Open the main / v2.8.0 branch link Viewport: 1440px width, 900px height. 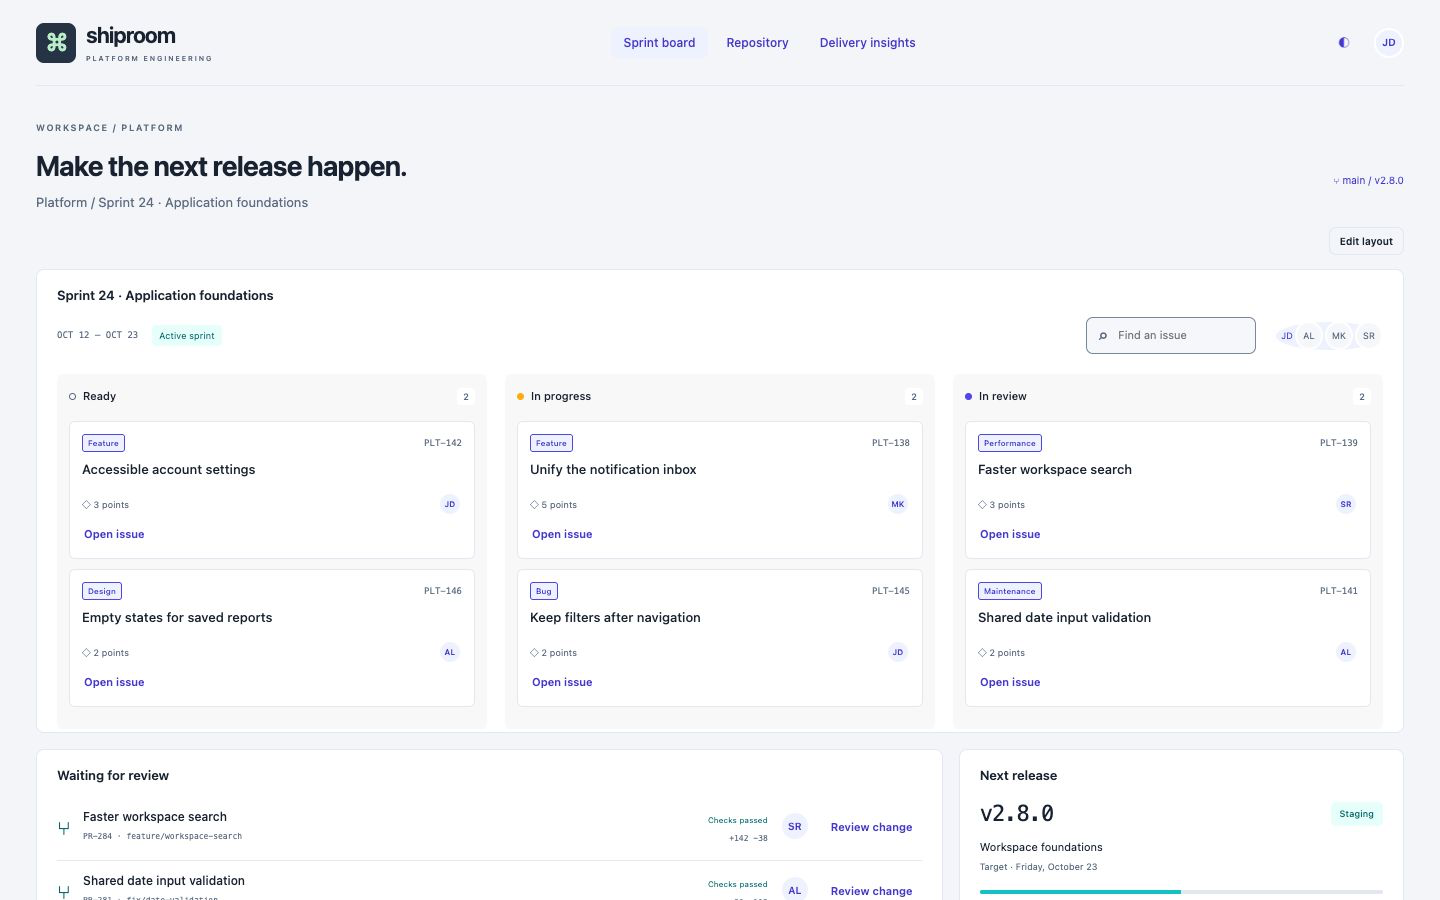click(x=1368, y=181)
